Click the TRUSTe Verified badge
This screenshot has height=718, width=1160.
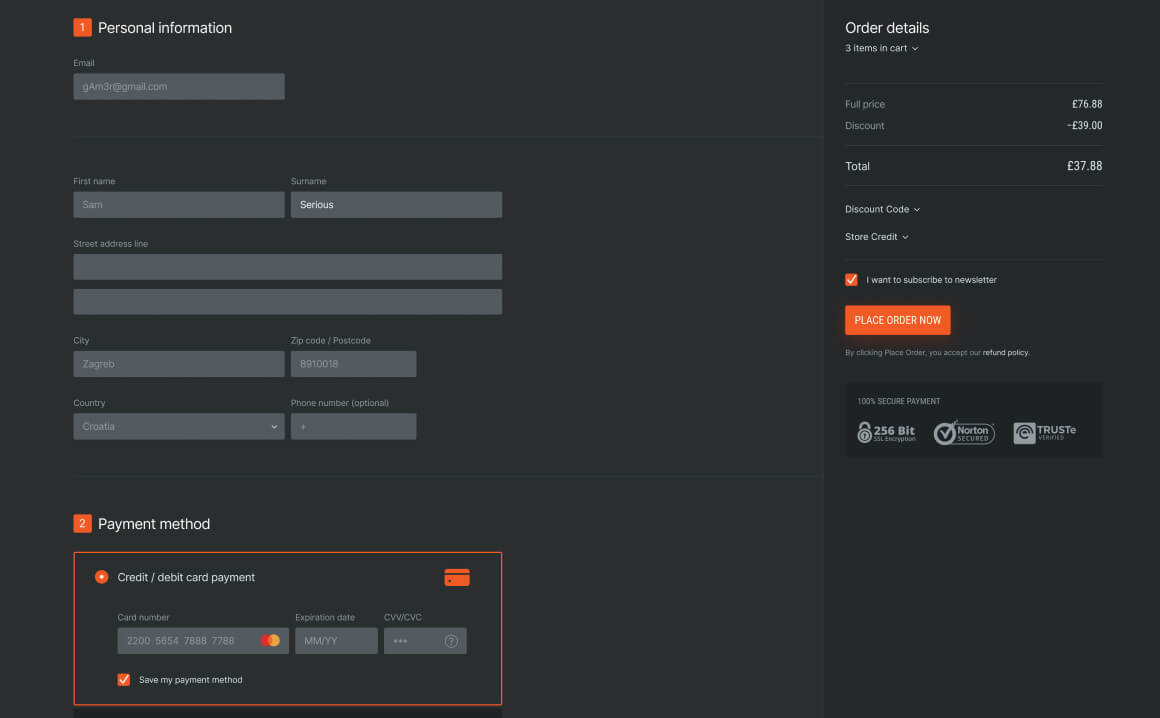(1042, 432)
